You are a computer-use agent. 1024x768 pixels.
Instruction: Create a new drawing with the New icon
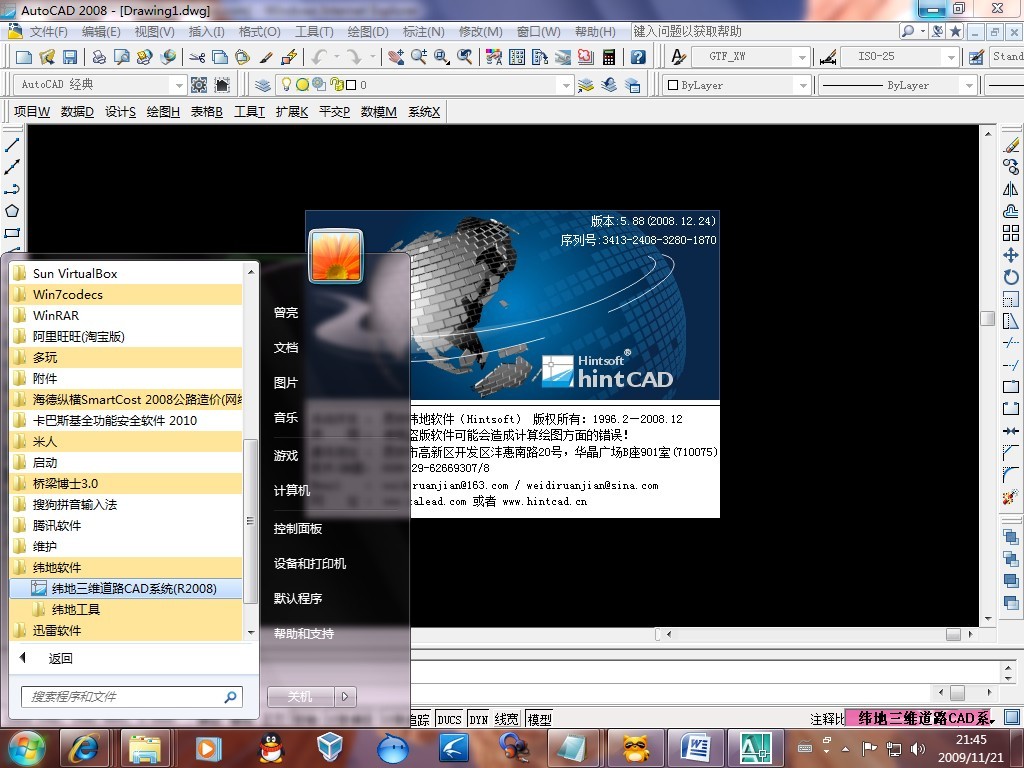(24, 57)
